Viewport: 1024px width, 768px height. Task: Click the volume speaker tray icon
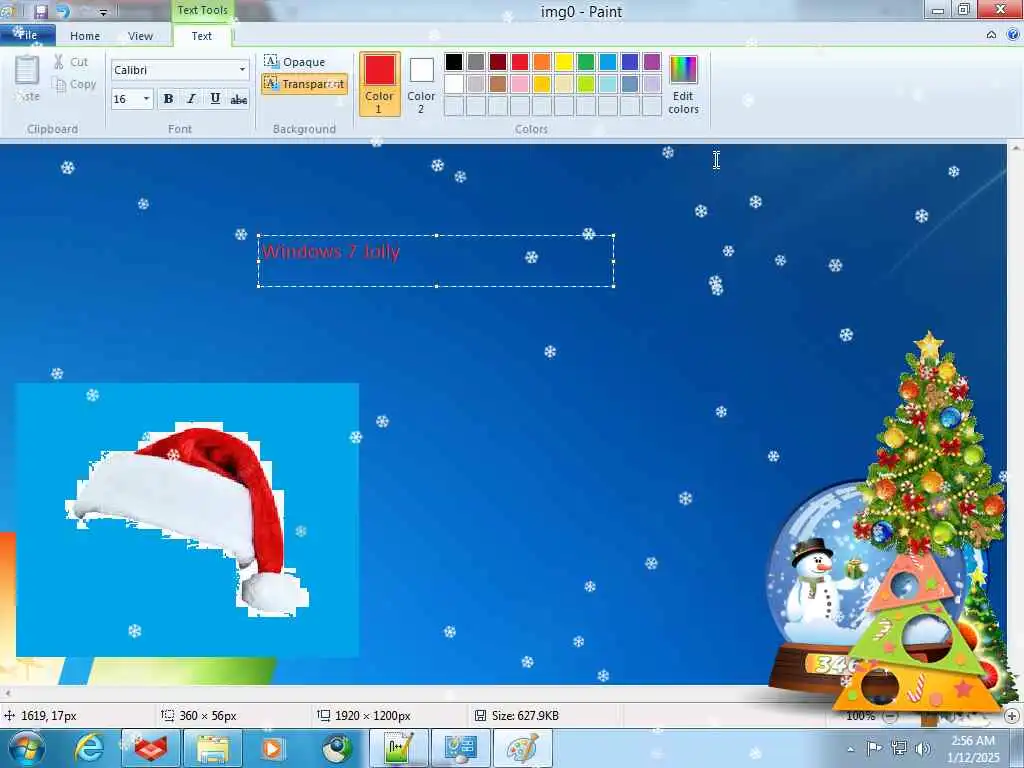coord(923,748)
